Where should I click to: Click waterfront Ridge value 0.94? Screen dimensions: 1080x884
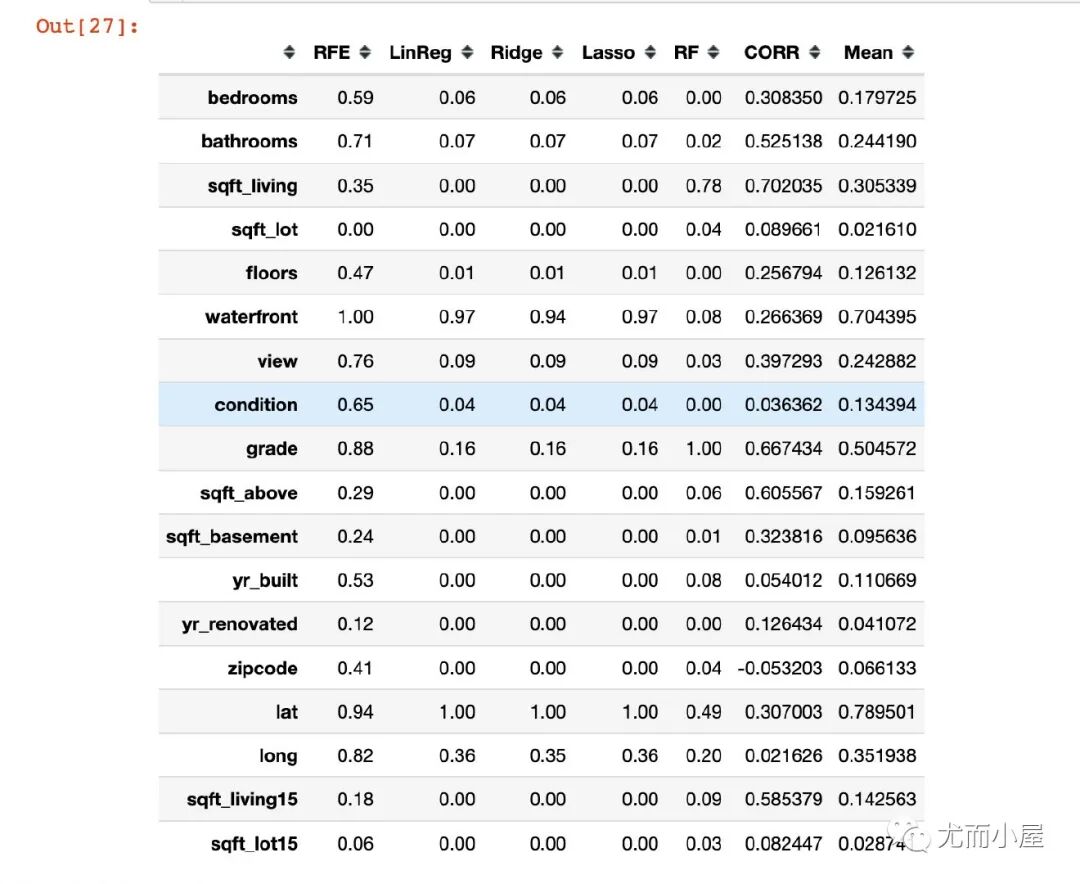548,317
